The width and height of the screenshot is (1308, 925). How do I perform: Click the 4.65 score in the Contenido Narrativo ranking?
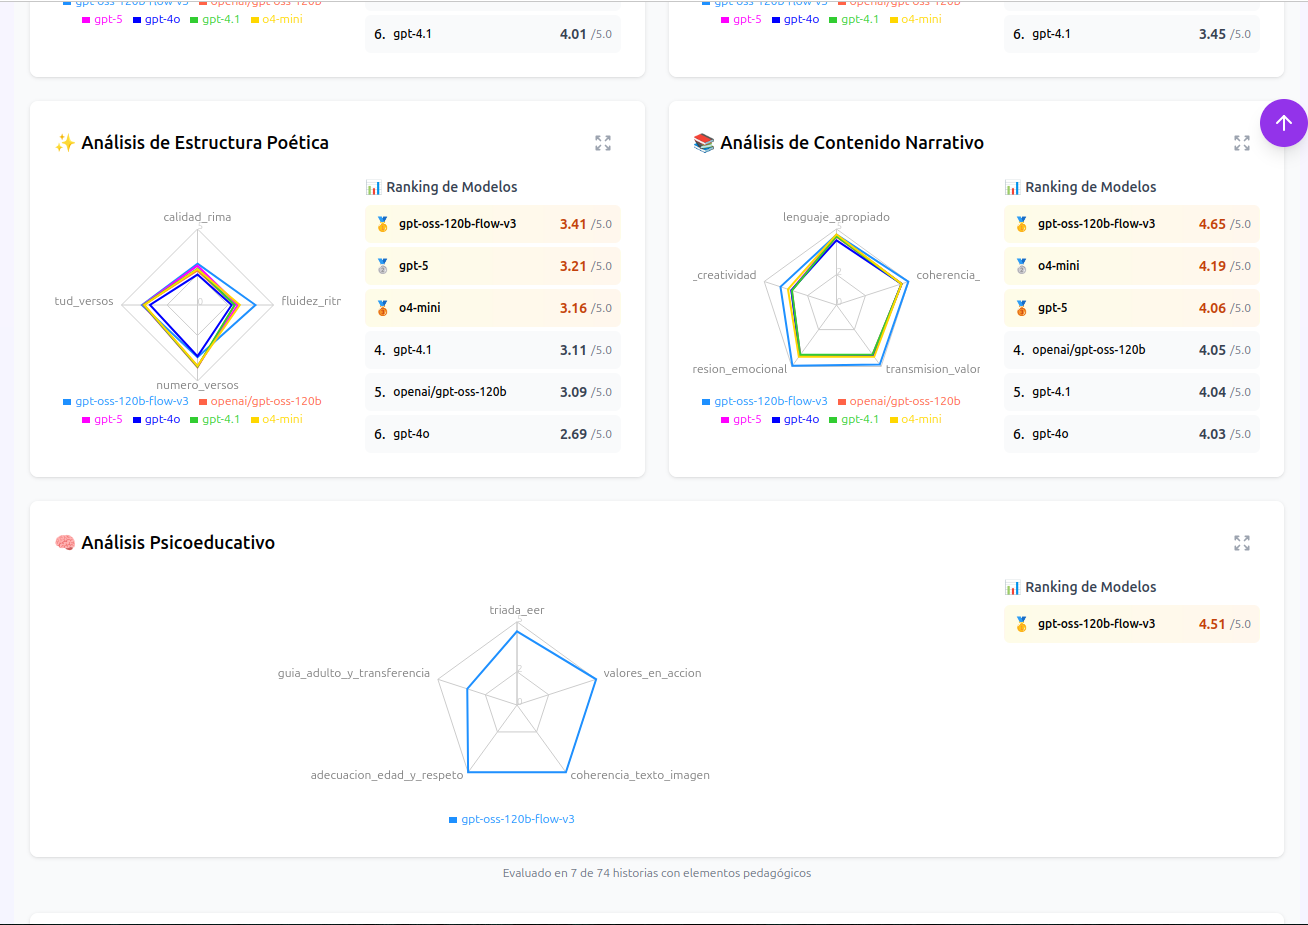(x=1212, y=224)
